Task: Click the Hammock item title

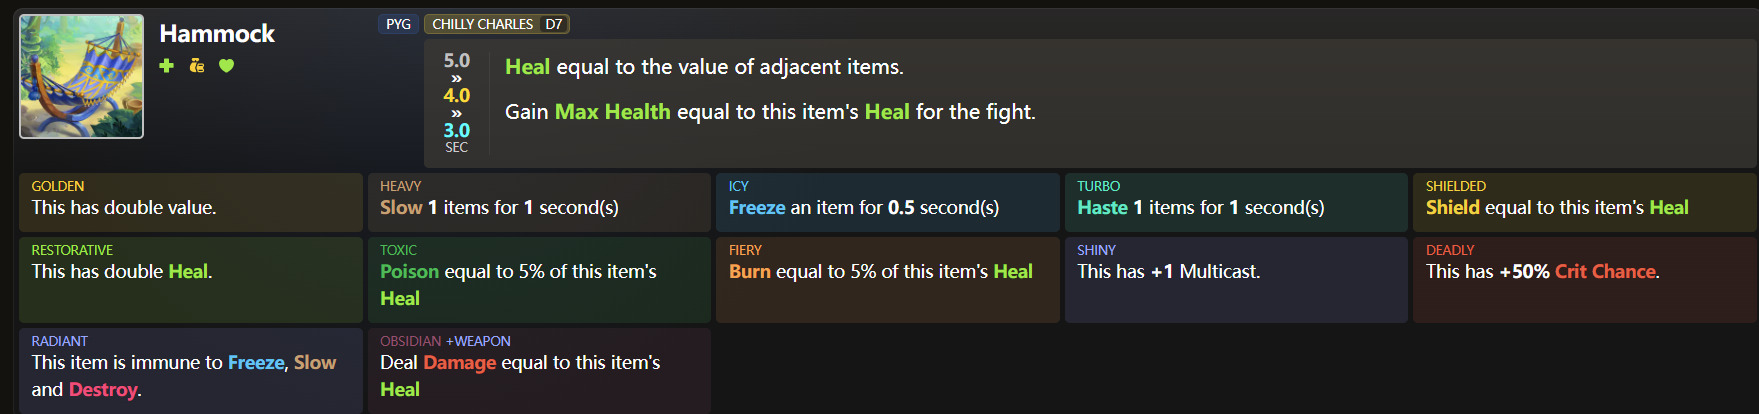Action: [217, 34]
